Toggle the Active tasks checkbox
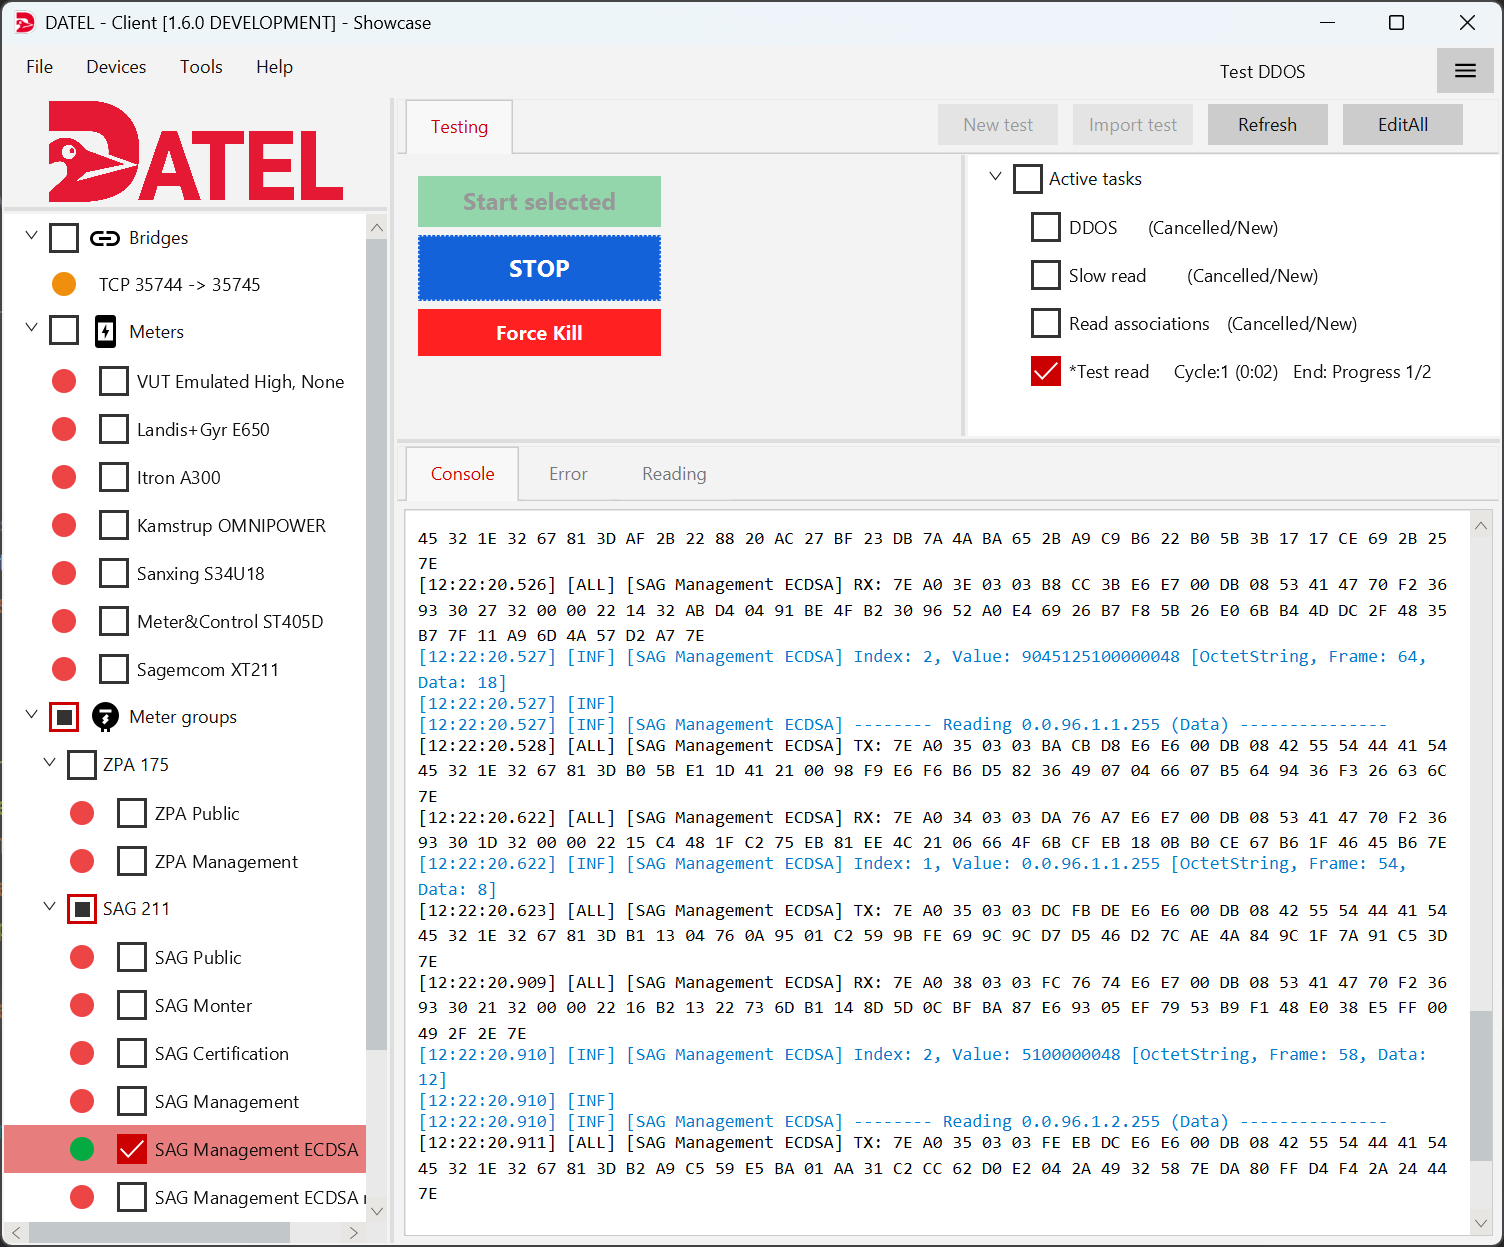The height and width of the screenshot is (1247, 1504). 1028,179
